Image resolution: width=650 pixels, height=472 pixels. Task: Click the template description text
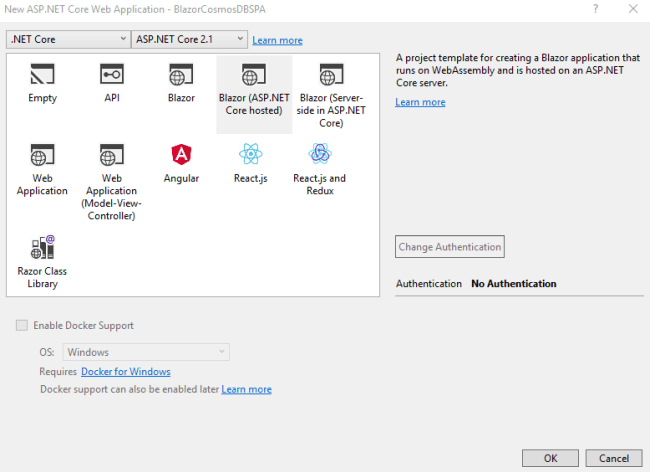click(x=518, y=70)
